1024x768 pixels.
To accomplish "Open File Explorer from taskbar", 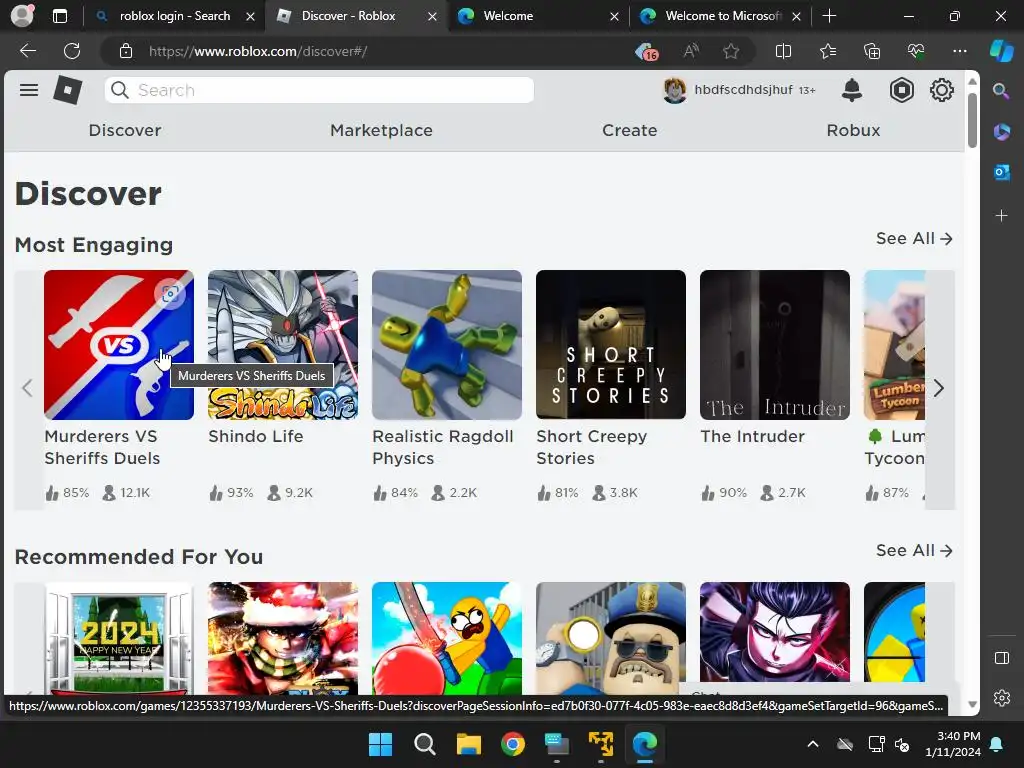I will pyautogui.click(x=468, y=744).
